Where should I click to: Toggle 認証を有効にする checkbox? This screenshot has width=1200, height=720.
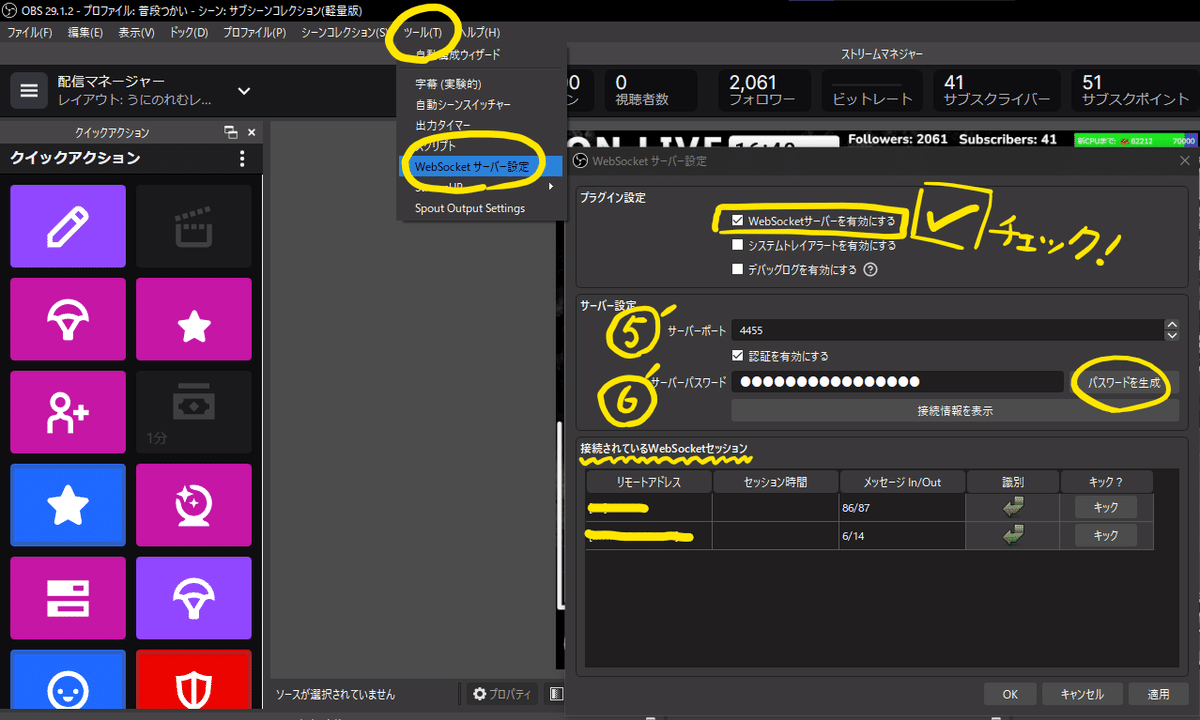(x=738, y=356)
